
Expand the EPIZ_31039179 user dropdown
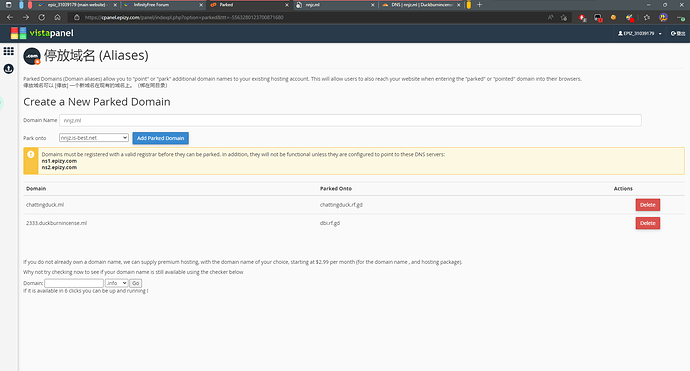click(639, 33)
